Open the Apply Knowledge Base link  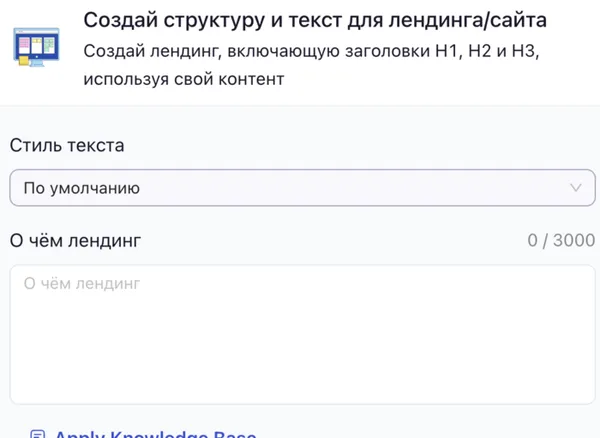[x=154, y=434]
